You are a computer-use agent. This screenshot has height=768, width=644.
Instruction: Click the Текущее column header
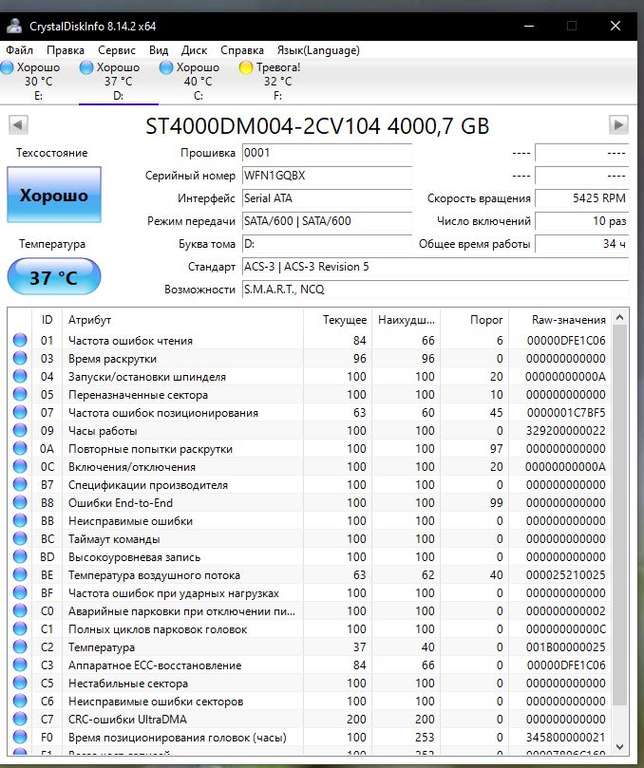[337, 320]
